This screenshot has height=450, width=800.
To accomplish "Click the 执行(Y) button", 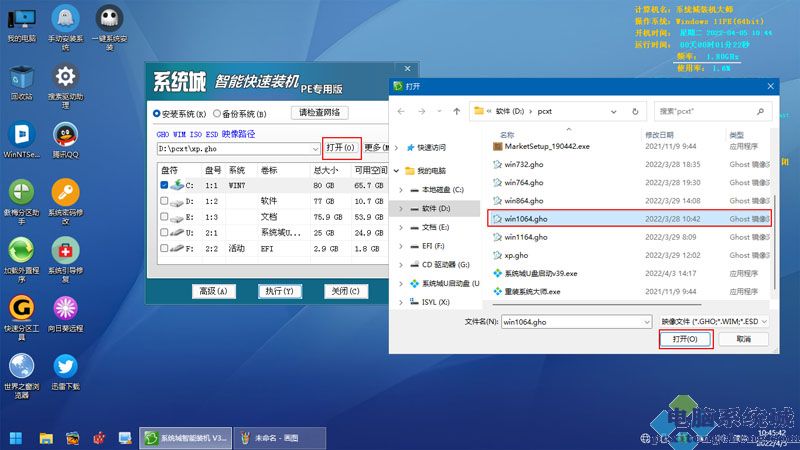I will coord(280,291).
